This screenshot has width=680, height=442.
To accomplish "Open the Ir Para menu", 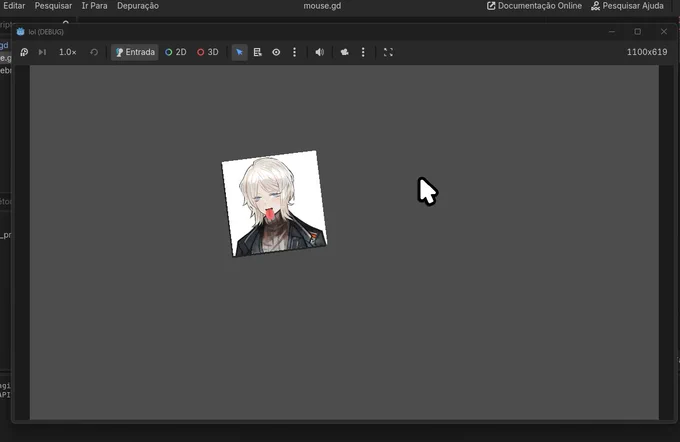I will coord(95,6).
